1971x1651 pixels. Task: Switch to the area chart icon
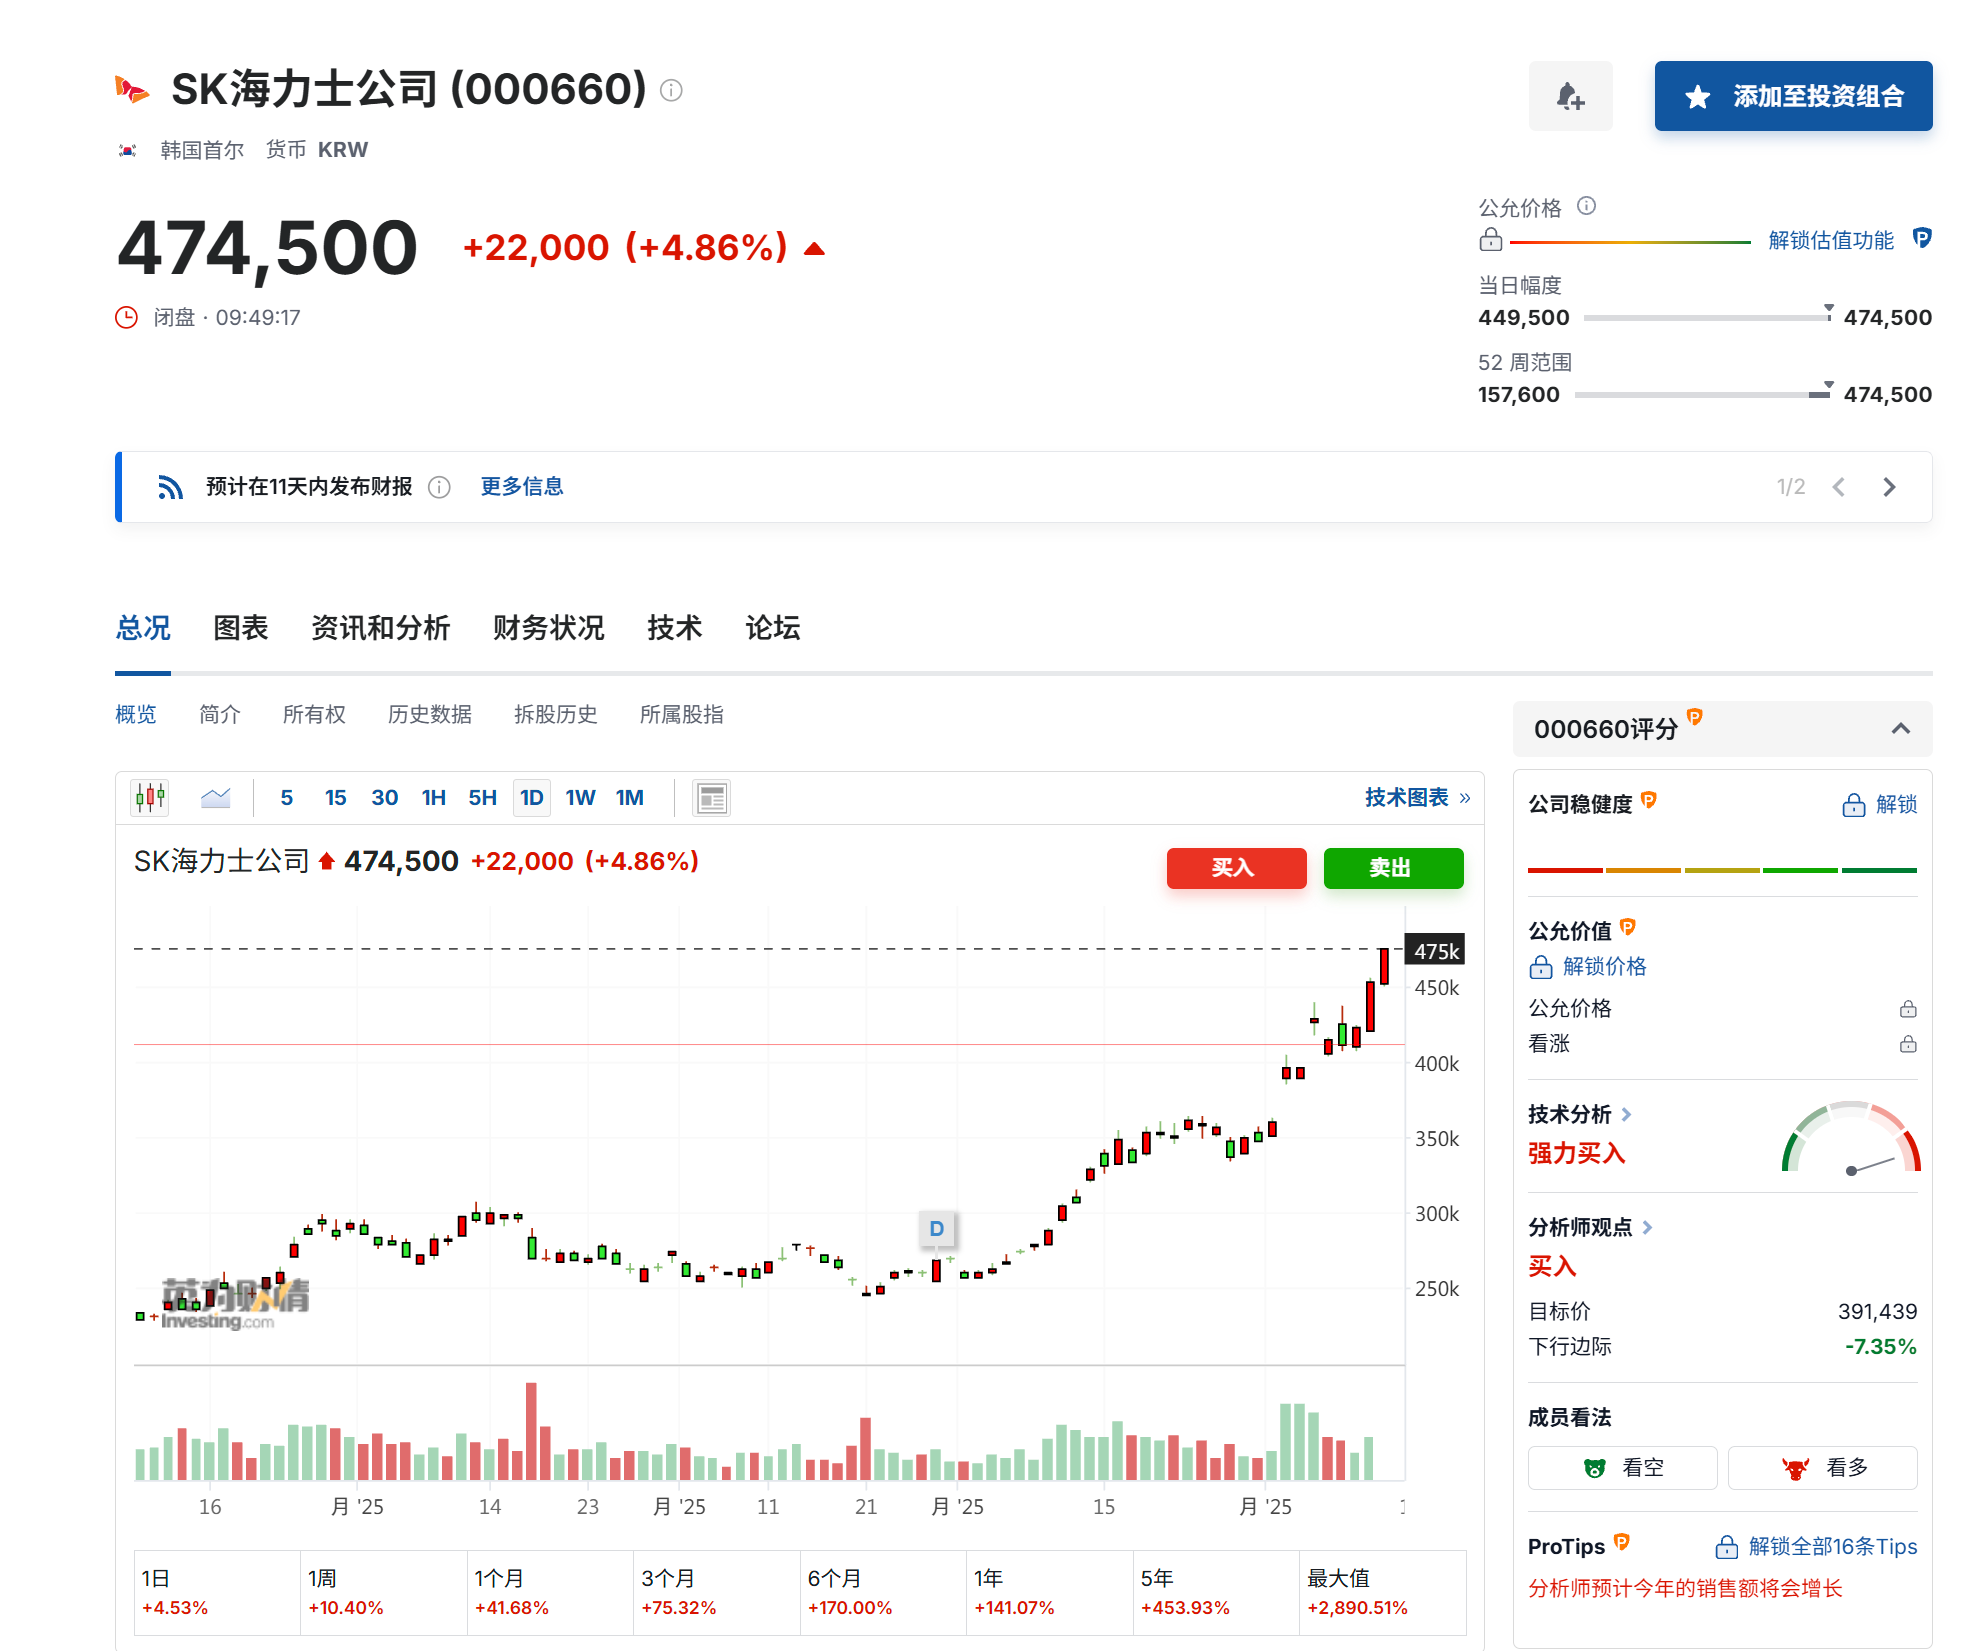coord(215,797)
